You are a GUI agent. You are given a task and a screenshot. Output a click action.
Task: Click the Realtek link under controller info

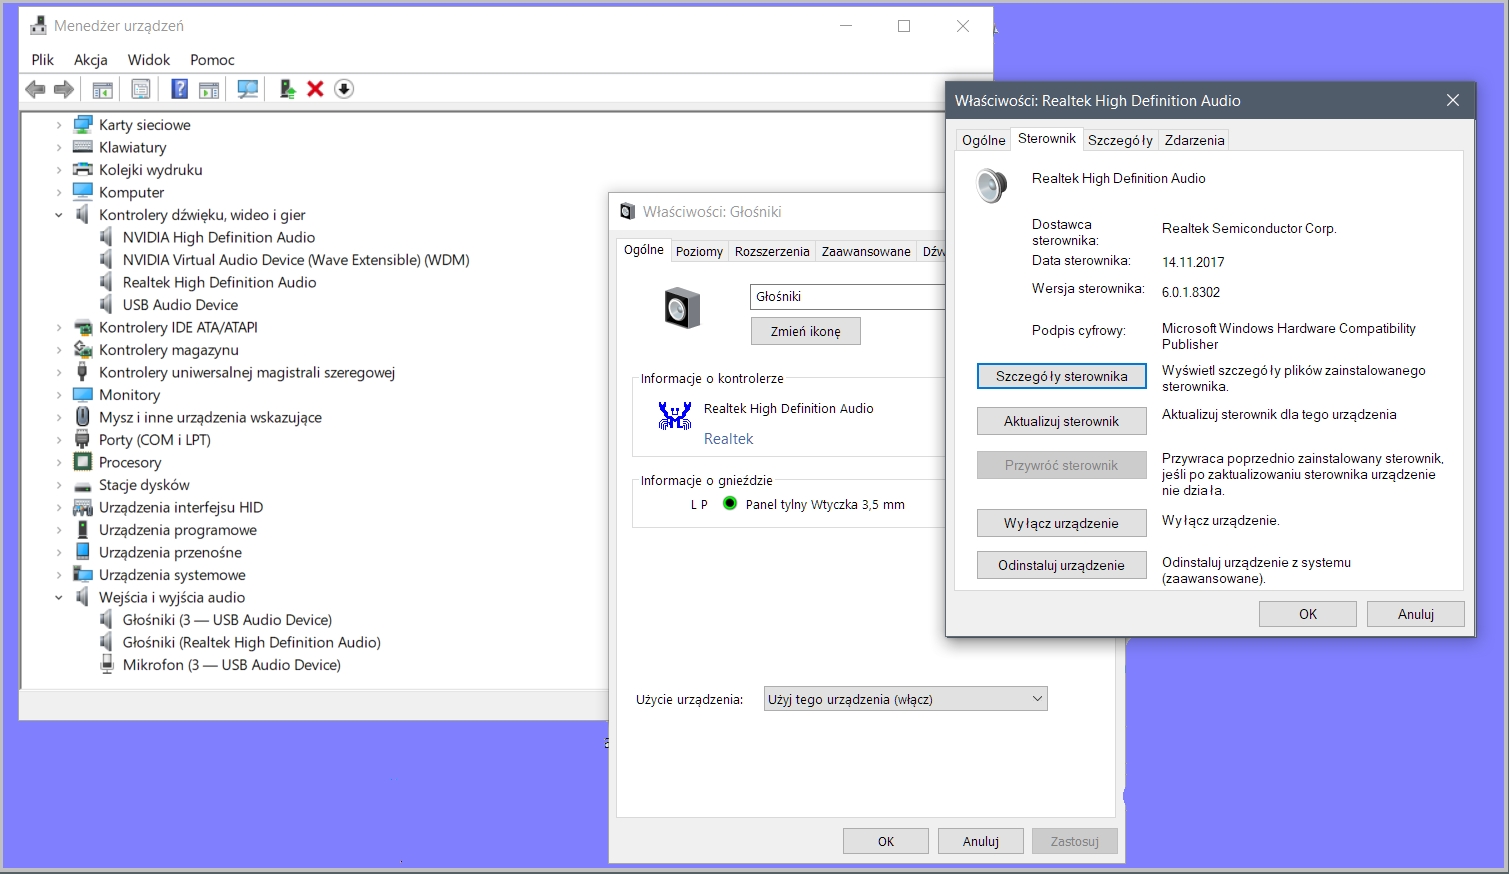click(x=728, y=439)
